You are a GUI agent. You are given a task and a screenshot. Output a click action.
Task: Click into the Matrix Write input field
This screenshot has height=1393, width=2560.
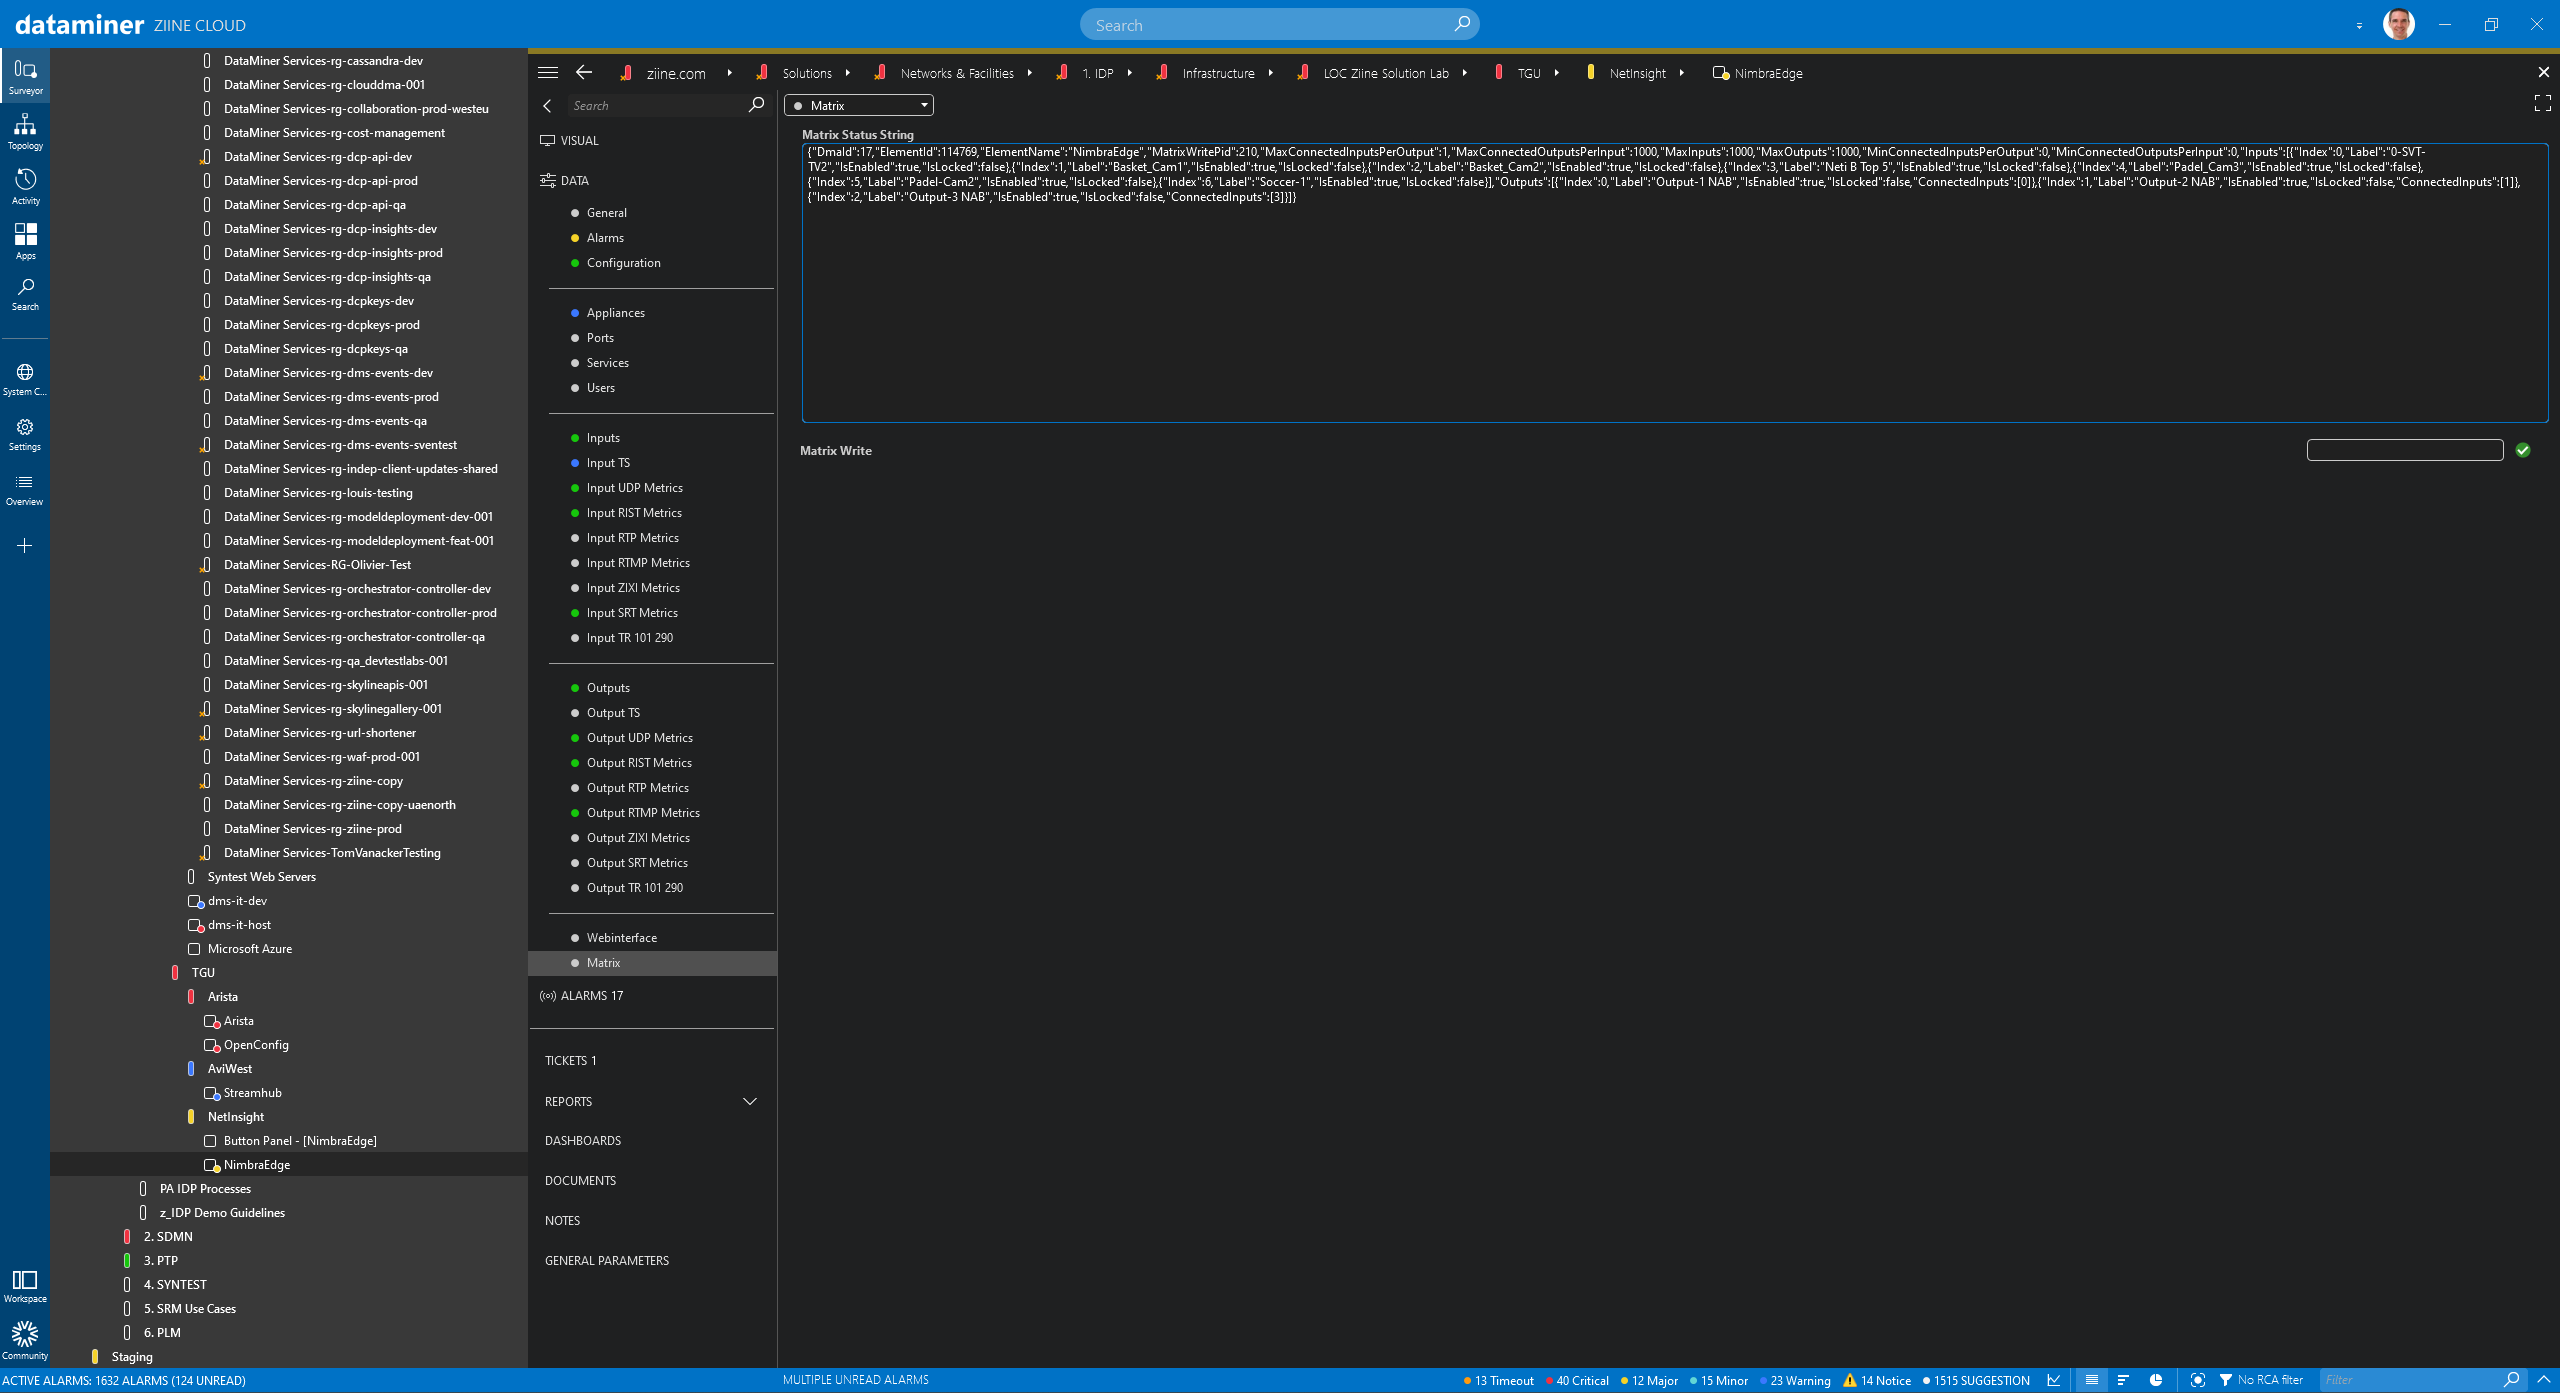pyautogui.click(x=2404, y=450)
